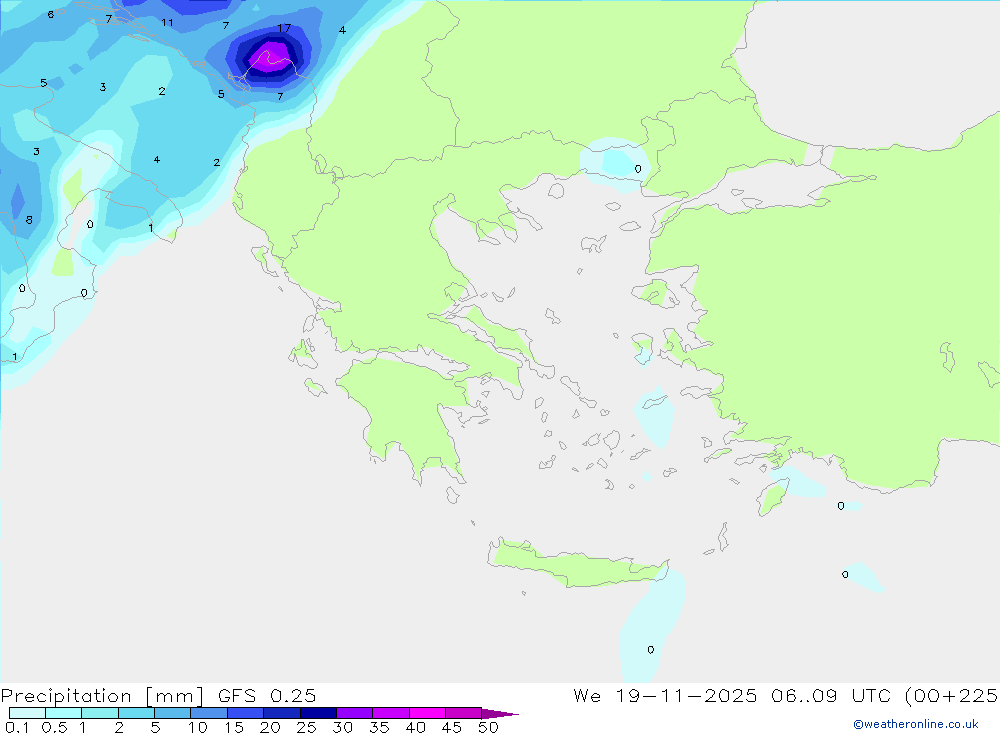Click the legend scale label '20'

[270, 727]
